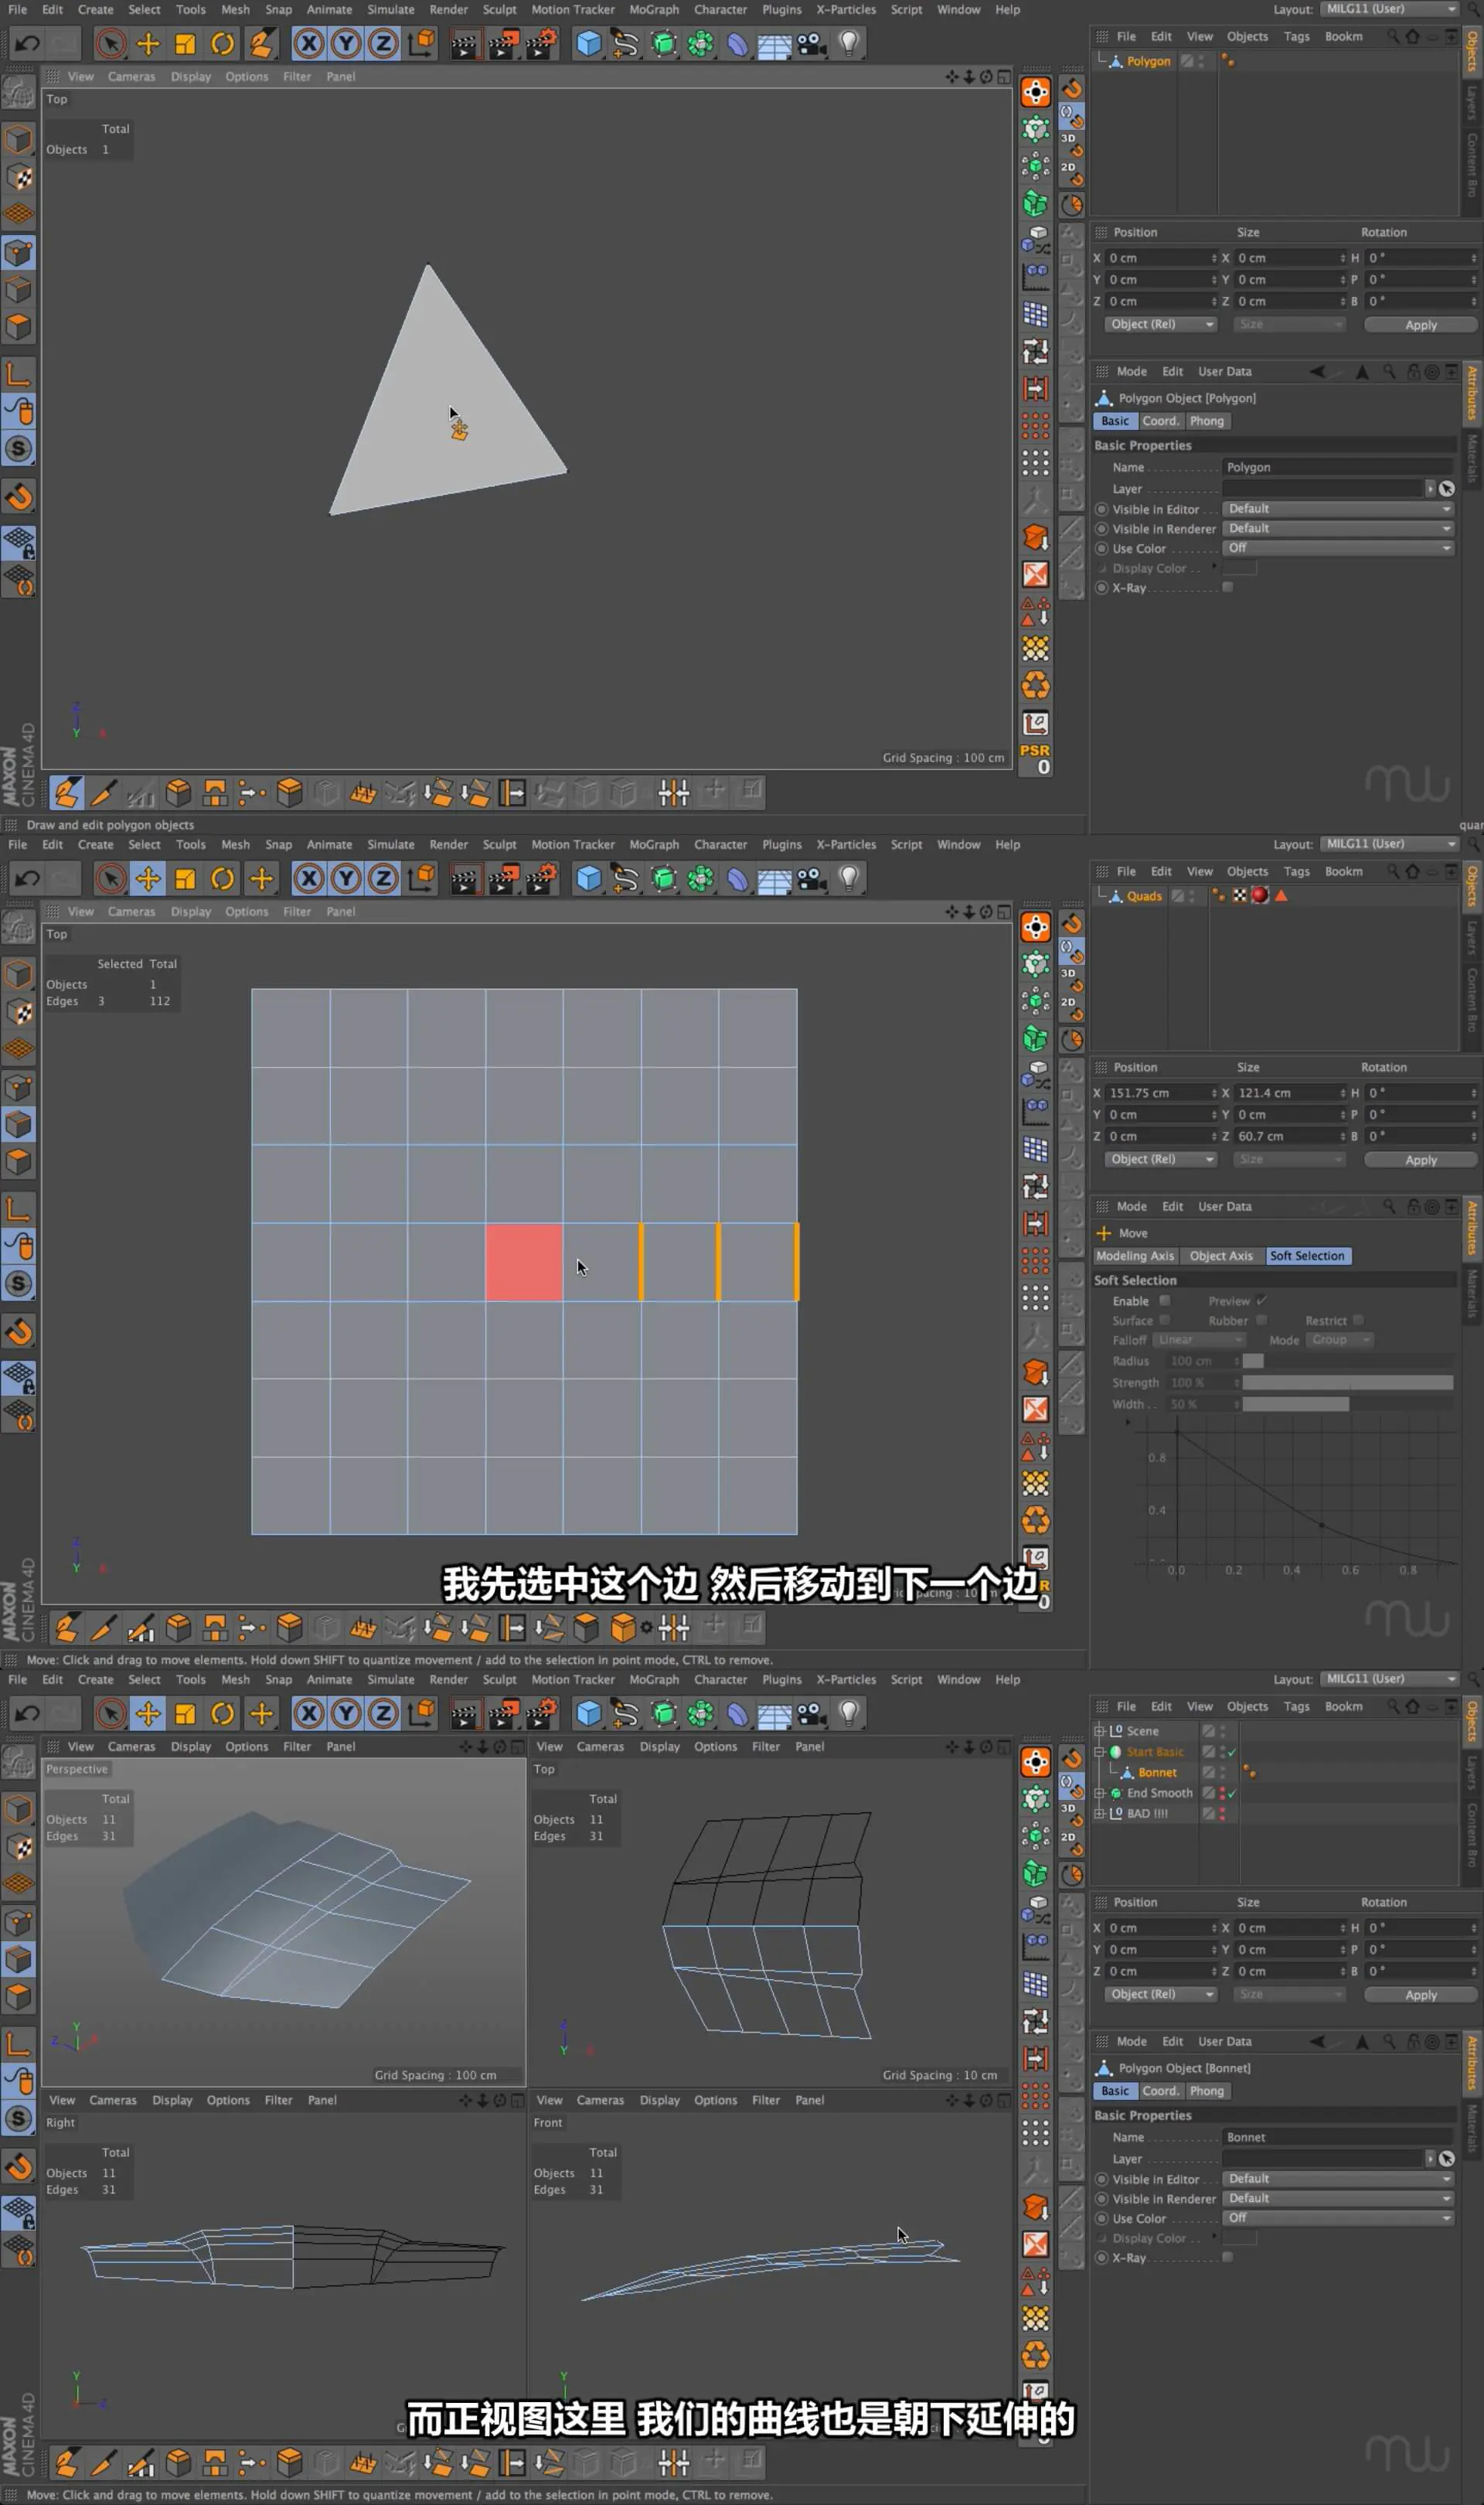1484x2505 pixels.
Task: Click deformer icon in the Bonnet window toolbar
Action: coord(737,1714)
